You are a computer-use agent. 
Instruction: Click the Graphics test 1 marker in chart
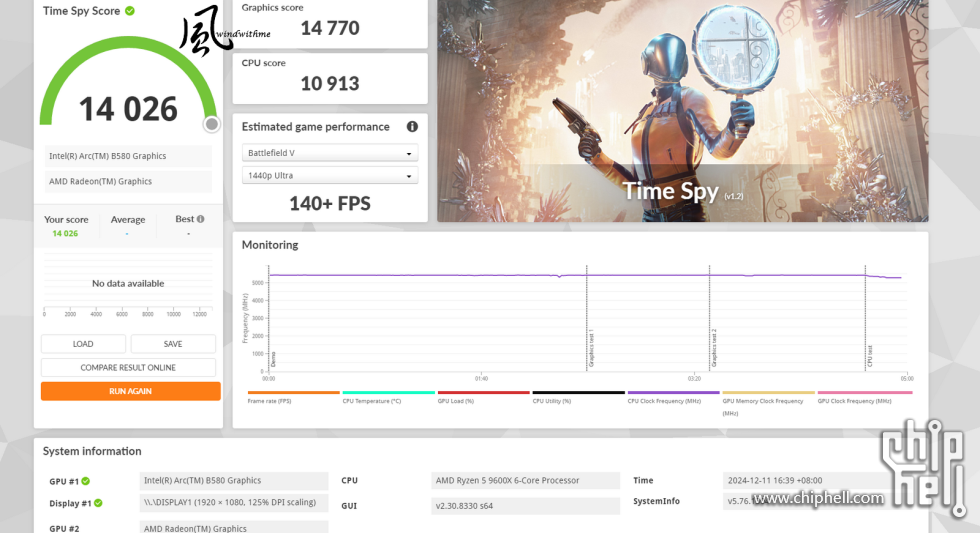(589, 348)
